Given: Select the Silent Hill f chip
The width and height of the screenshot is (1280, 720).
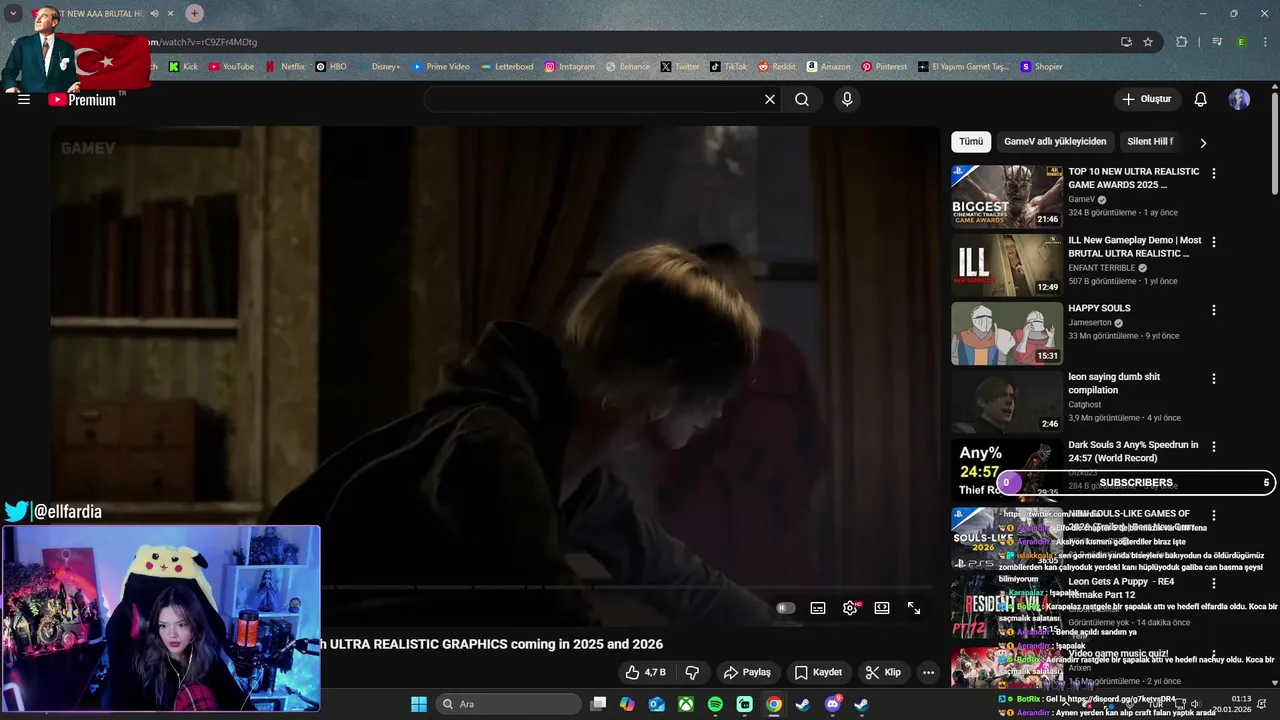Looking at the screenshot, I should point(1150,142).
